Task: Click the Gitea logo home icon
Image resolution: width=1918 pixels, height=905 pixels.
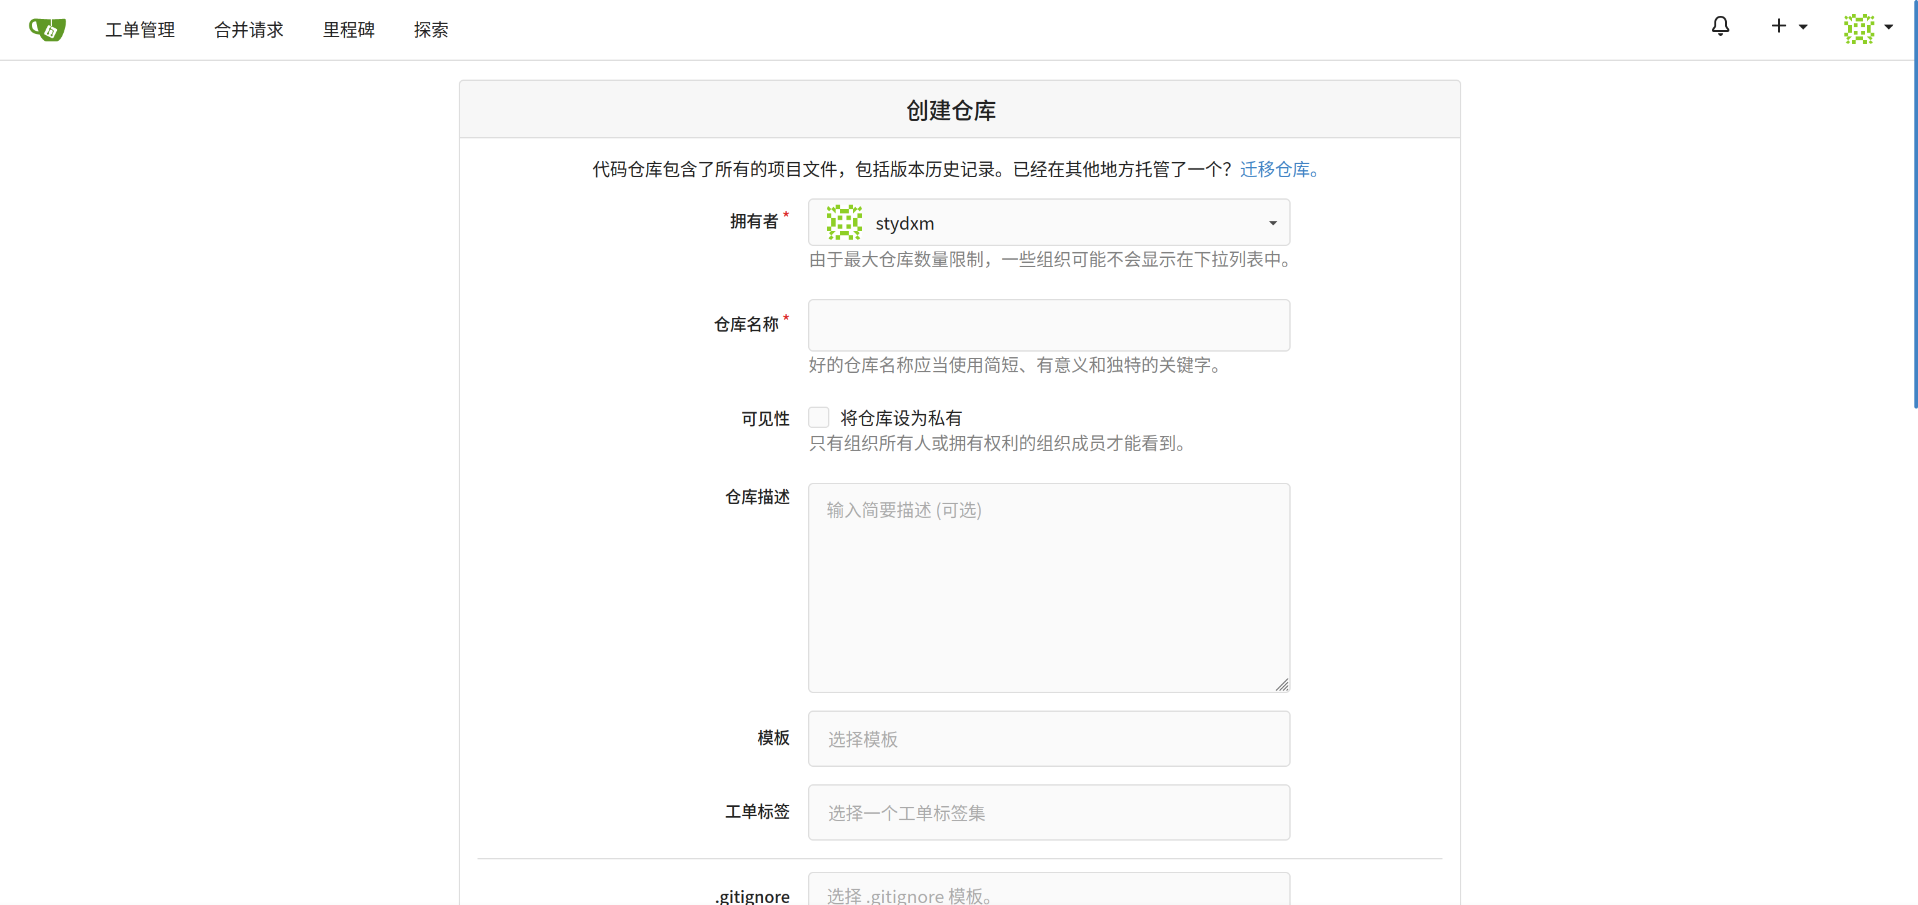Action: pyautogui.click(x=47, y=29)
